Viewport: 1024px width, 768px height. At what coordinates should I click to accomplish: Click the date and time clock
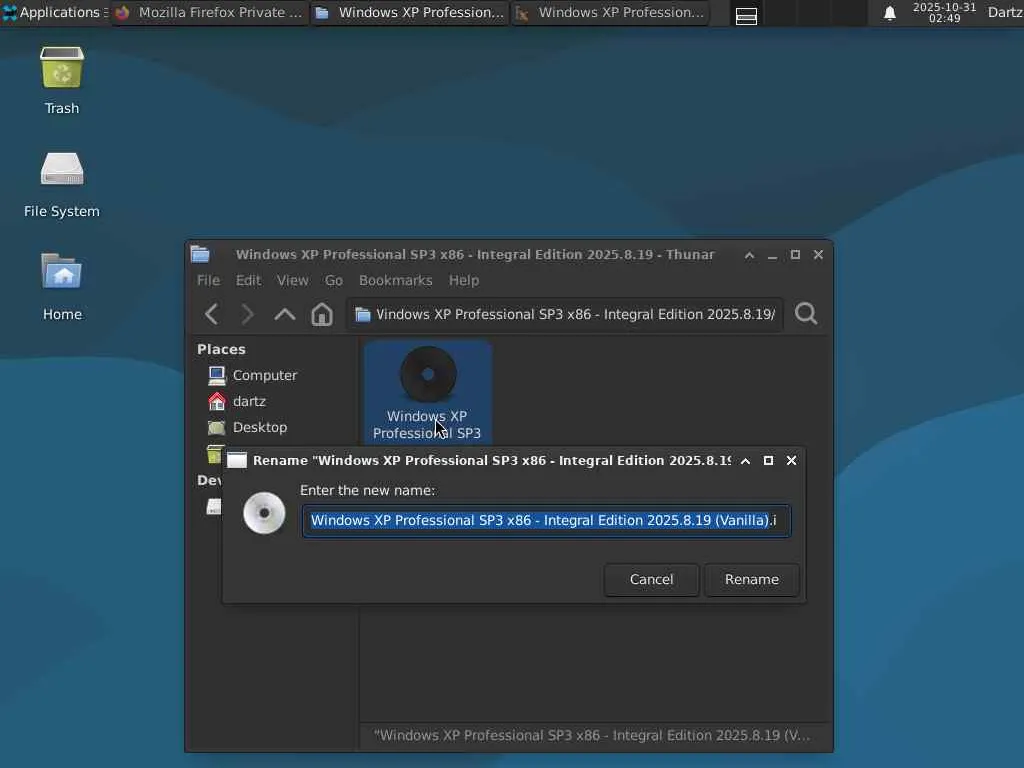pos(944,12)
